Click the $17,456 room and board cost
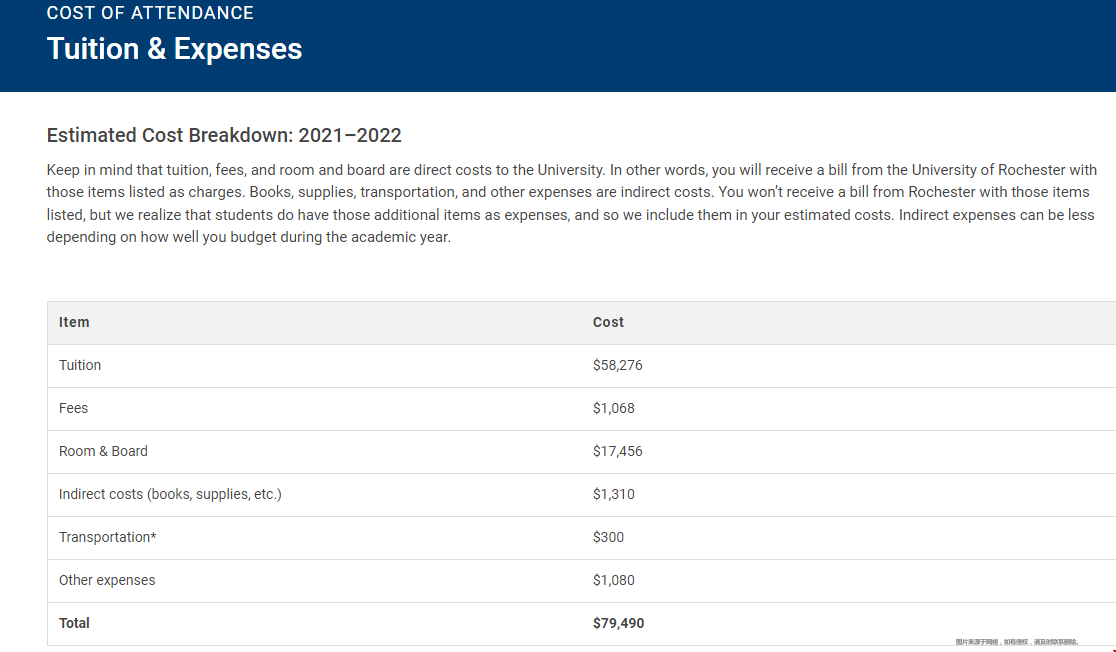 pyautogui.click(x=618, y=451)
